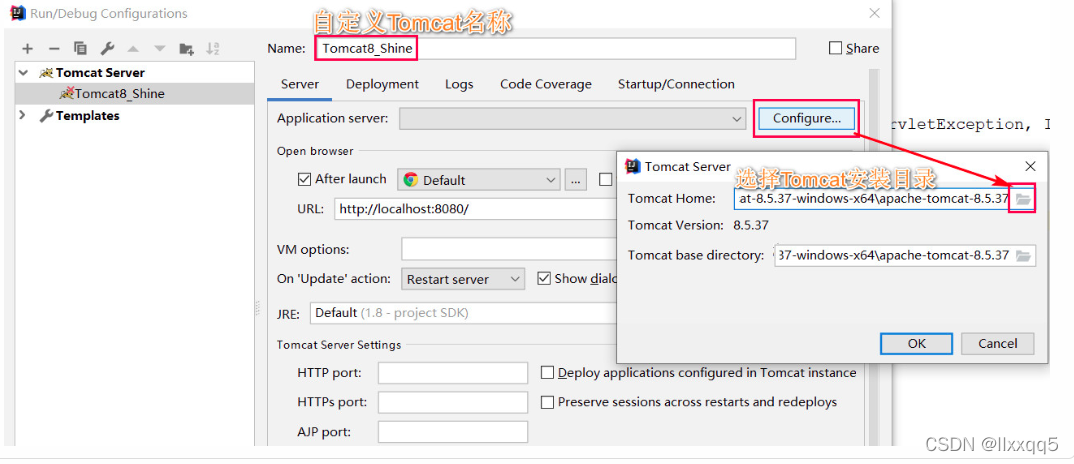This screenshot has height=464, width=1074.
Task: Switch to Startup/Connection tab
Action: coord(676,84)
